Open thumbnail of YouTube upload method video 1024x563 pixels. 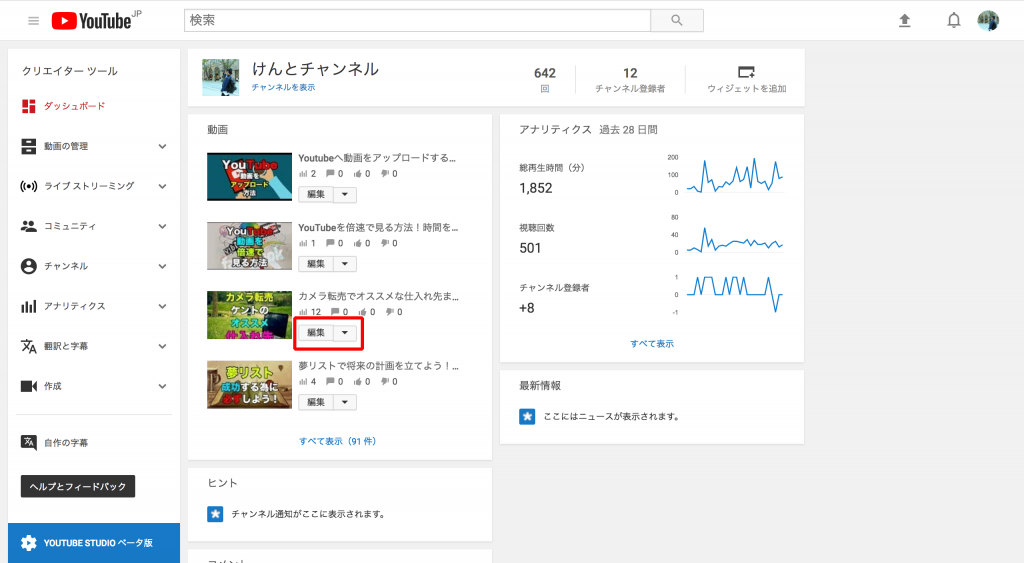click(249, 176)
